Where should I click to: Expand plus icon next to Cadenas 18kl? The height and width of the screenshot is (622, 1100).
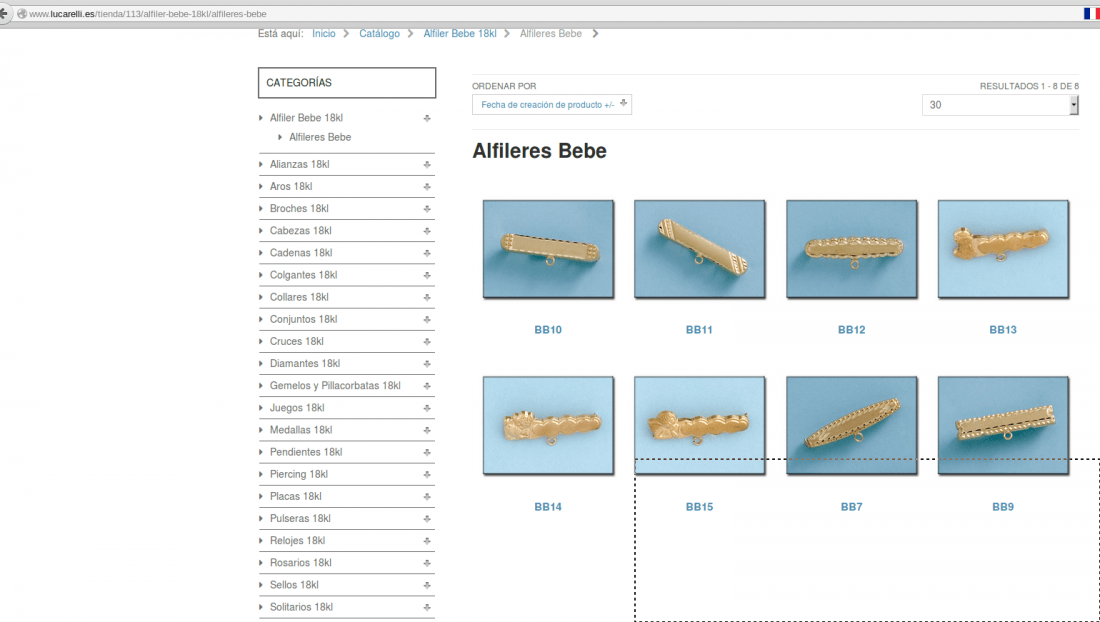tap(427, 253)
